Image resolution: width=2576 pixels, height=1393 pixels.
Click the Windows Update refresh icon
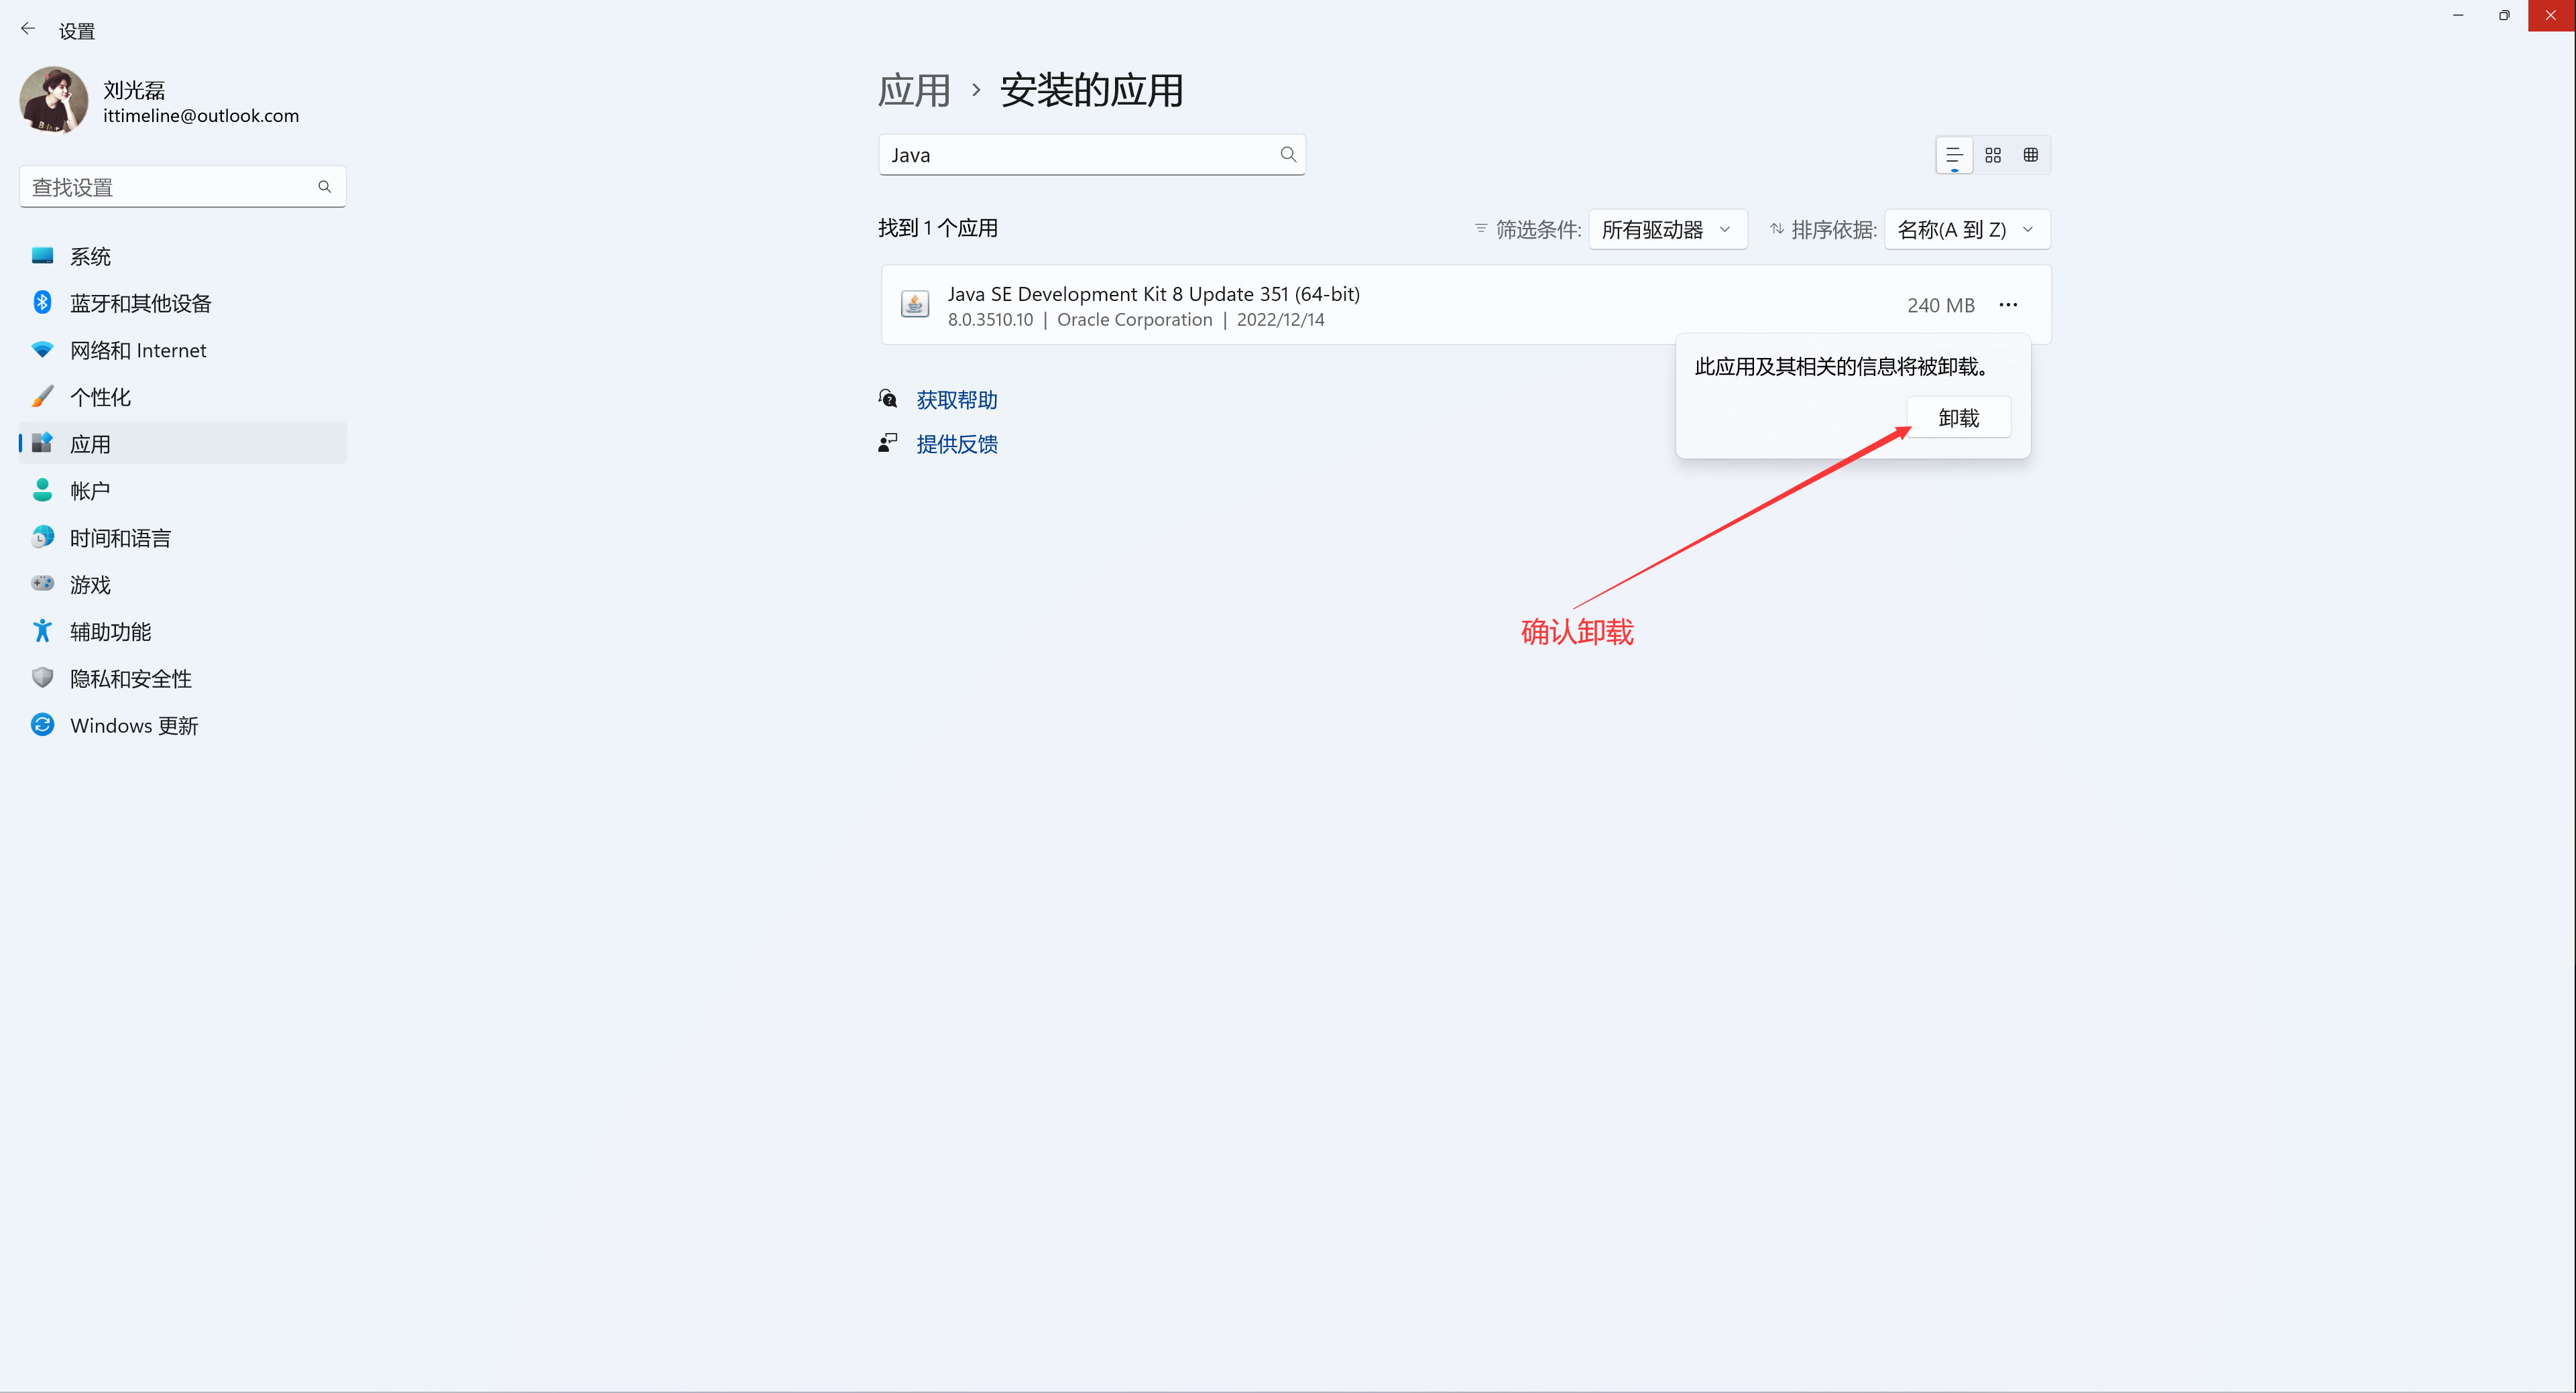[42, 724]
